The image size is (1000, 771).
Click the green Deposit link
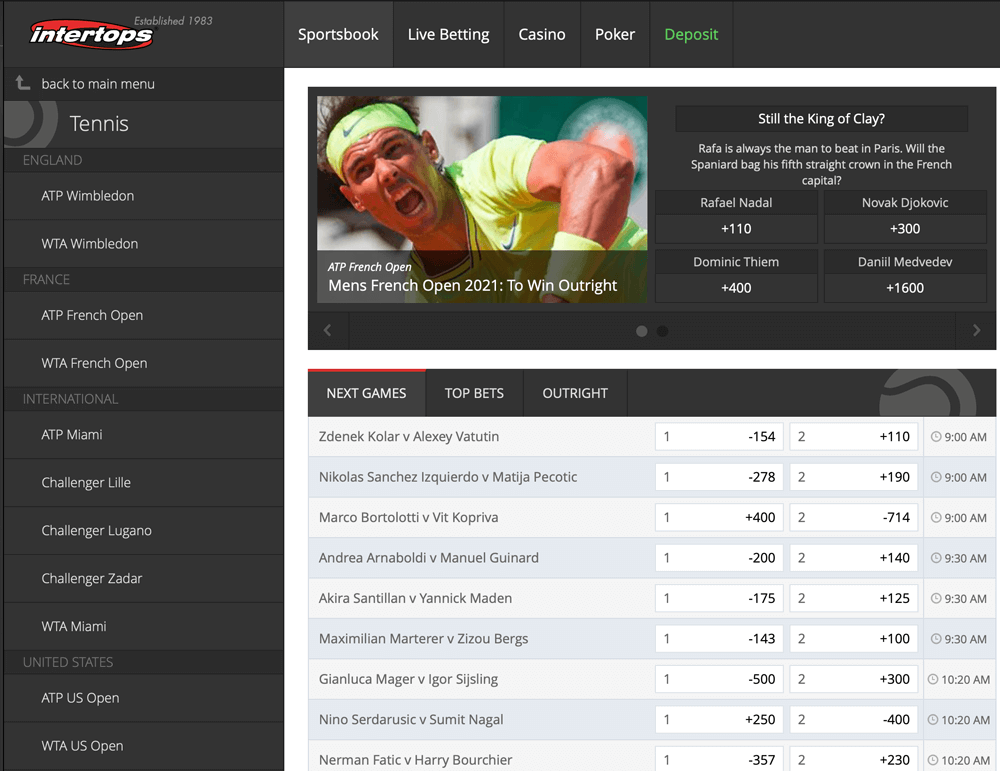(x=691, y=34)
